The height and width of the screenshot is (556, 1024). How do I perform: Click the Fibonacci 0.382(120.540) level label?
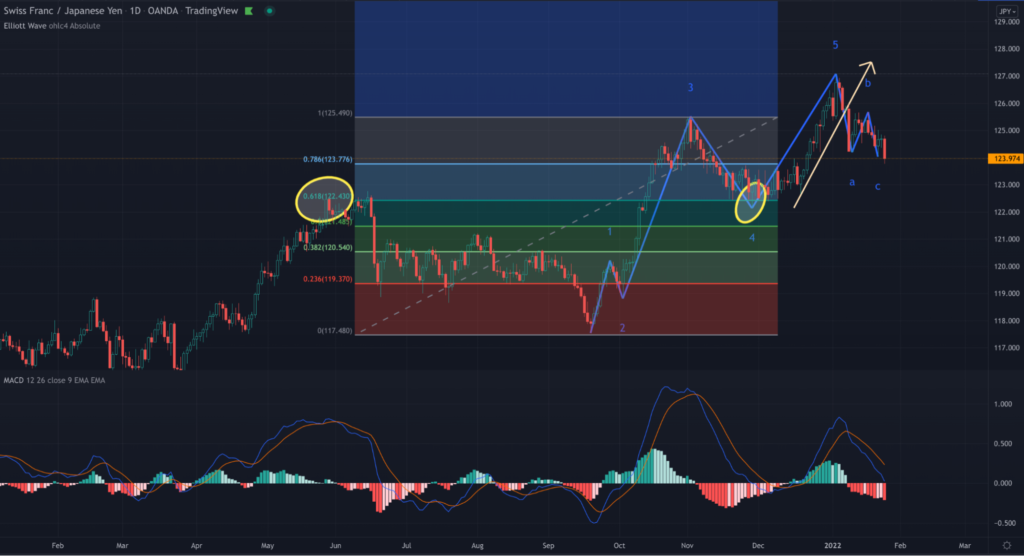pyautogui.click(x=328, y=248)
